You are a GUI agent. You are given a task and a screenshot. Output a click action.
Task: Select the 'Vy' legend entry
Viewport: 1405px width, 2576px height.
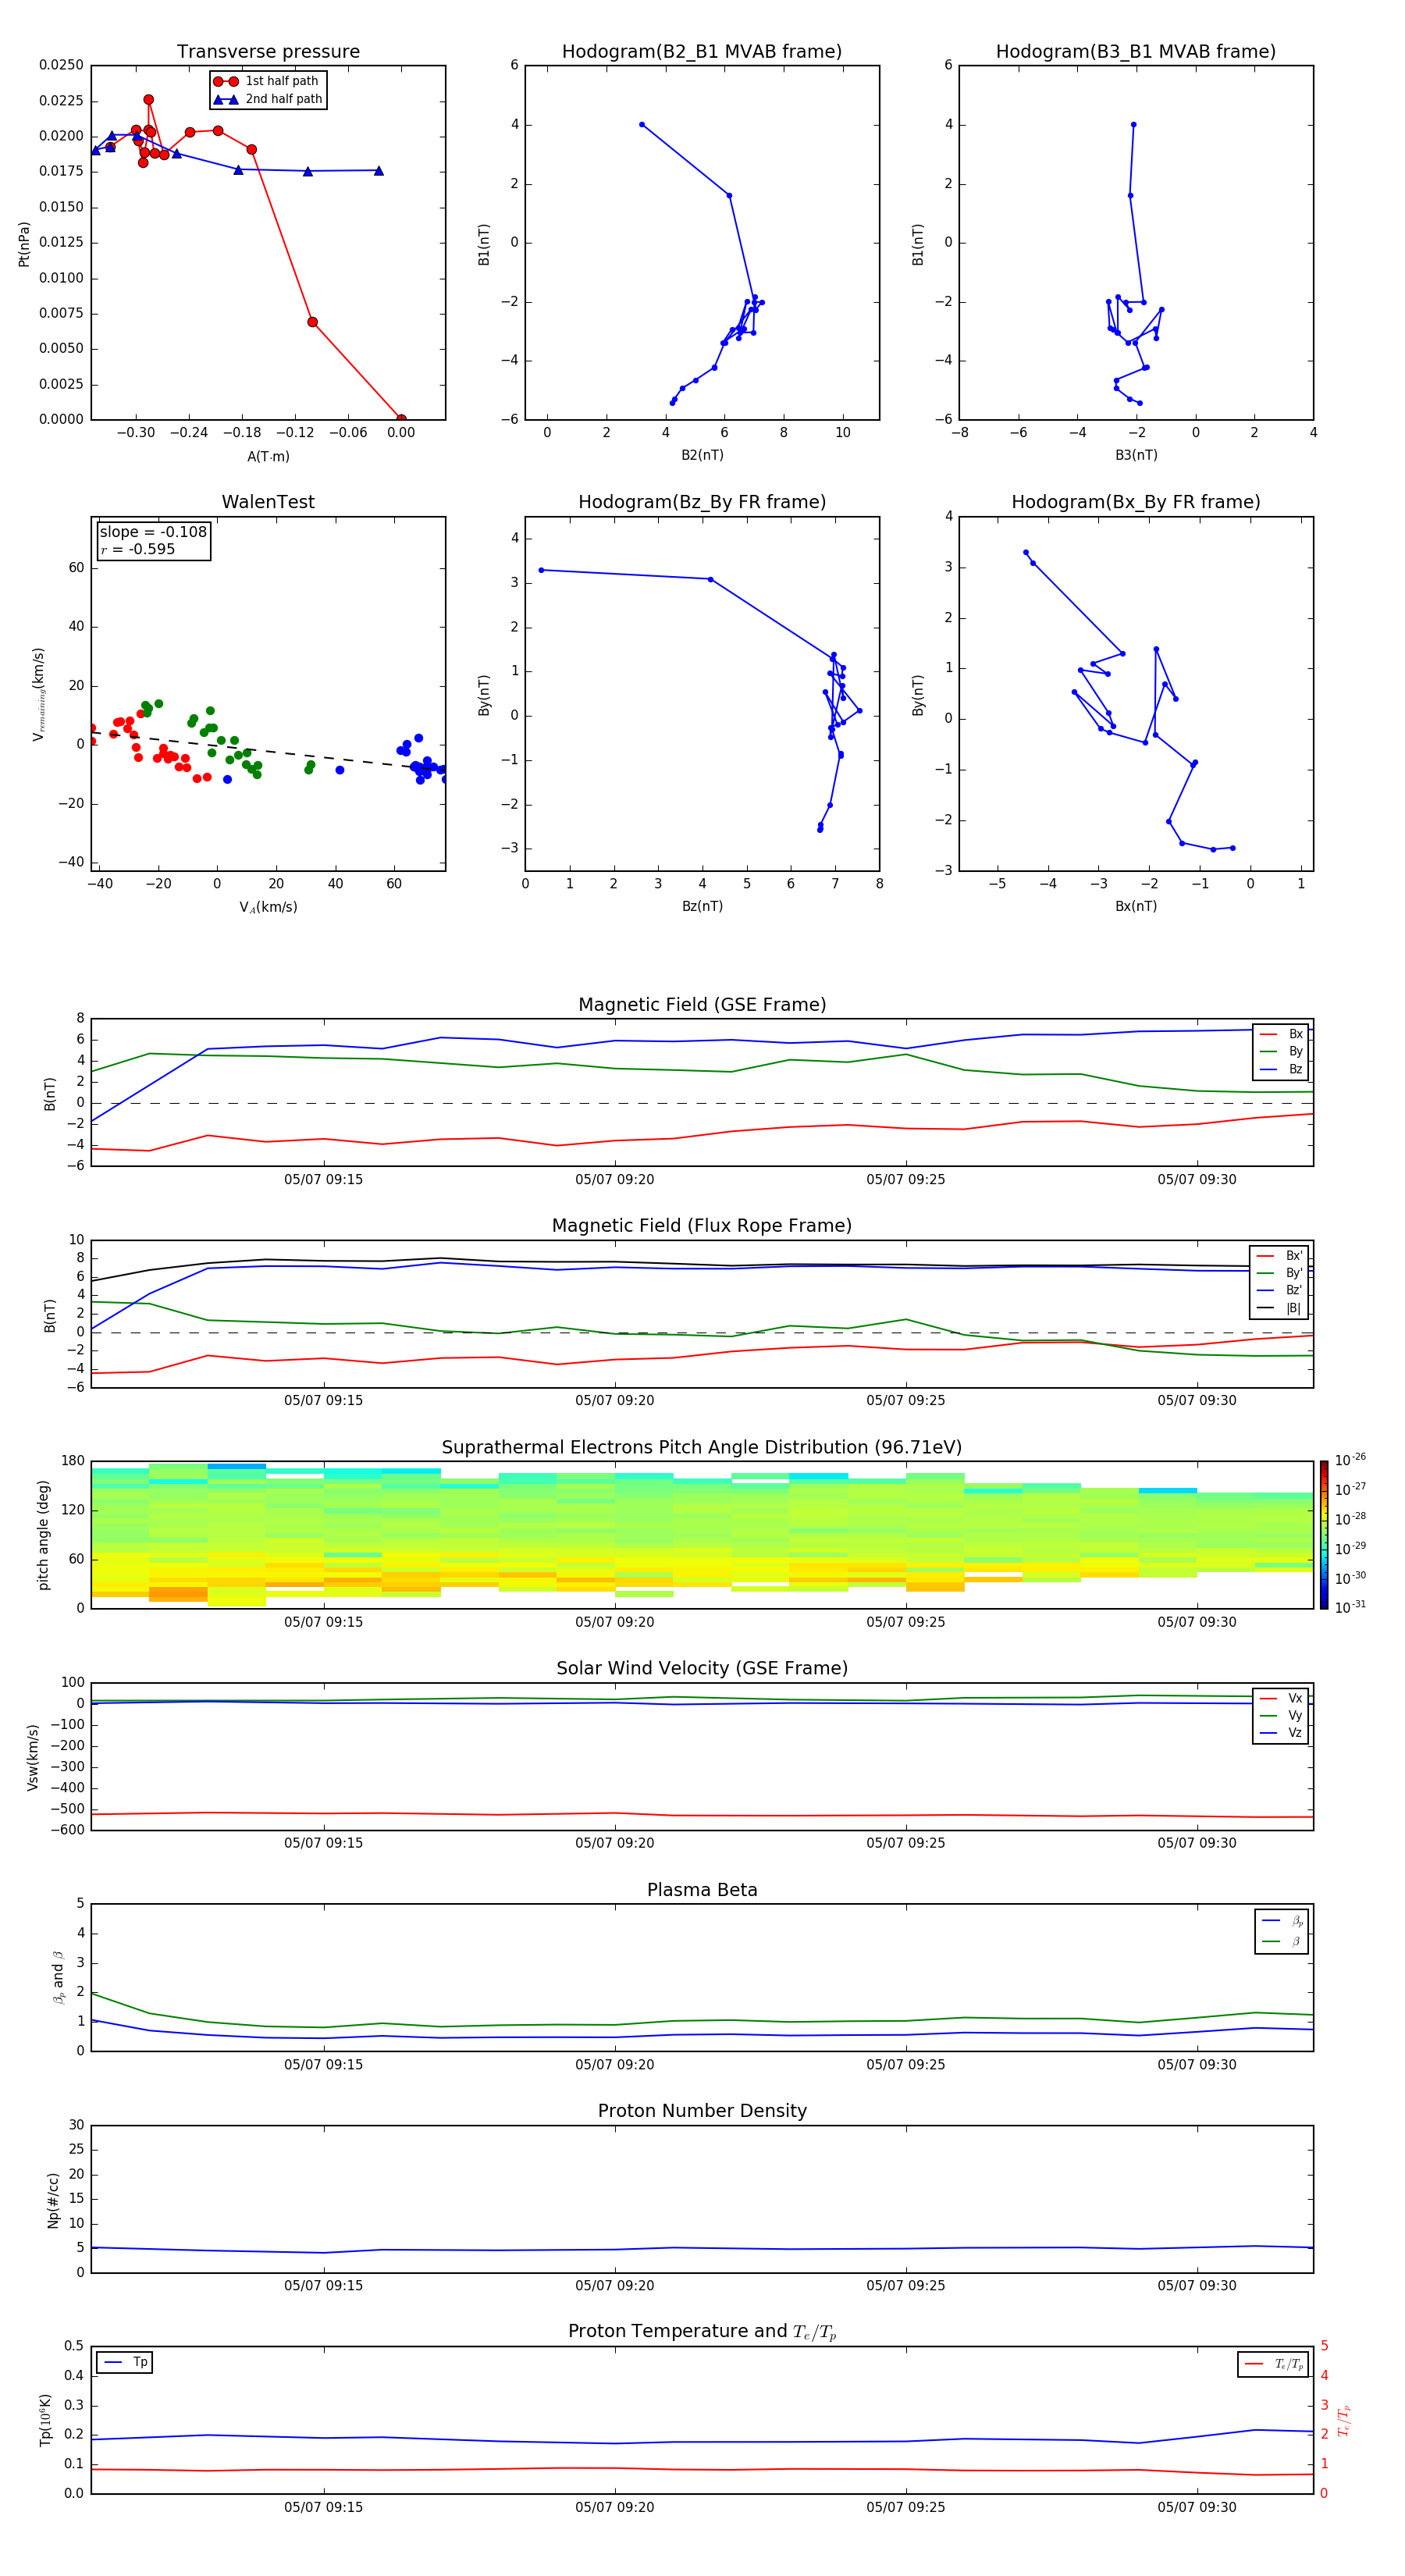click(x=1281, y=1716)
